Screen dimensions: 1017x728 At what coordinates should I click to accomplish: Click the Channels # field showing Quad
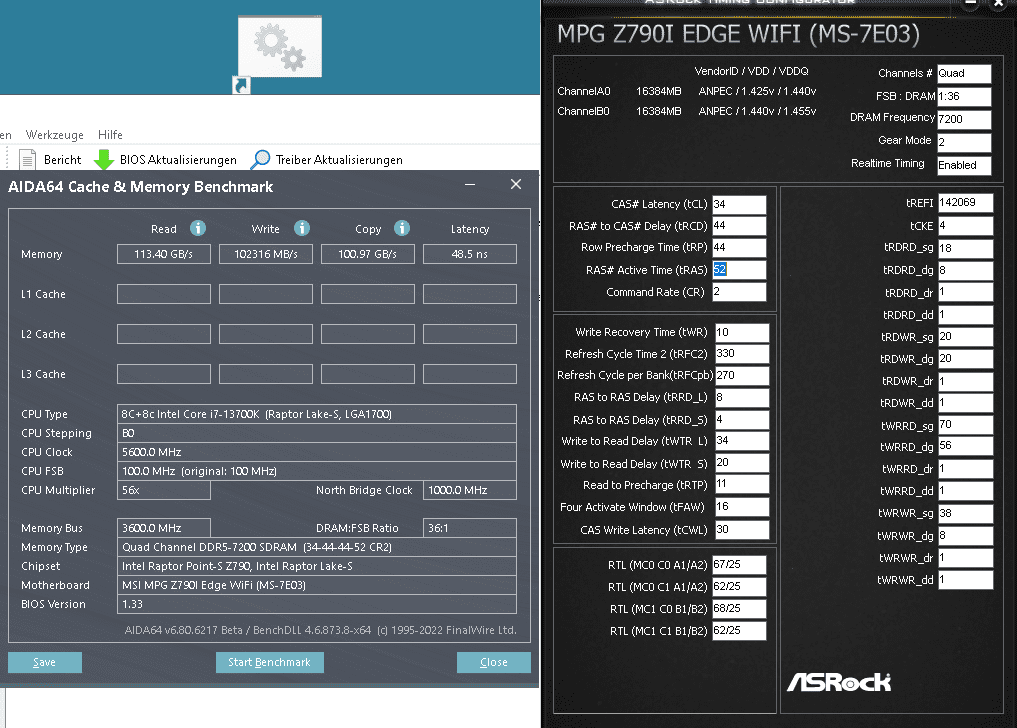click(964, 73)
